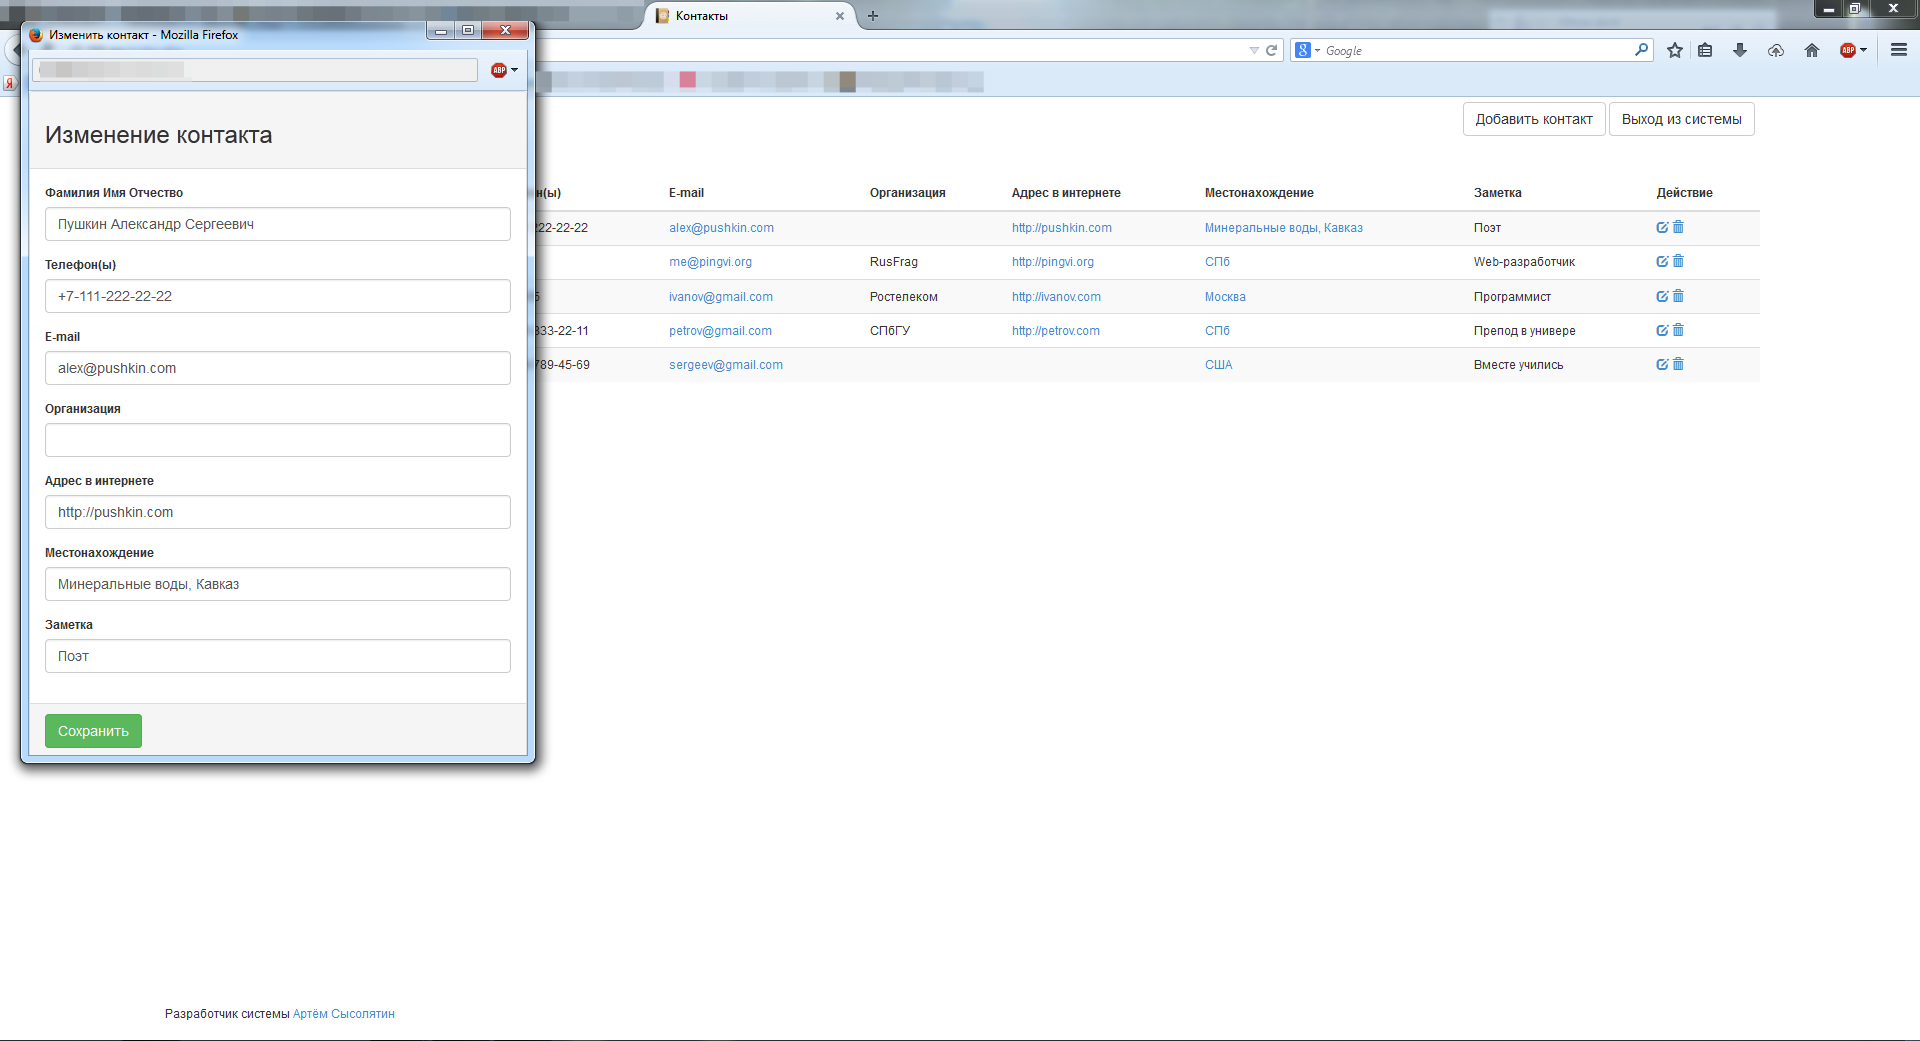Focus the E-mail input field in form
This screenshot has width=1920, height=1041.
pos(278,368)
